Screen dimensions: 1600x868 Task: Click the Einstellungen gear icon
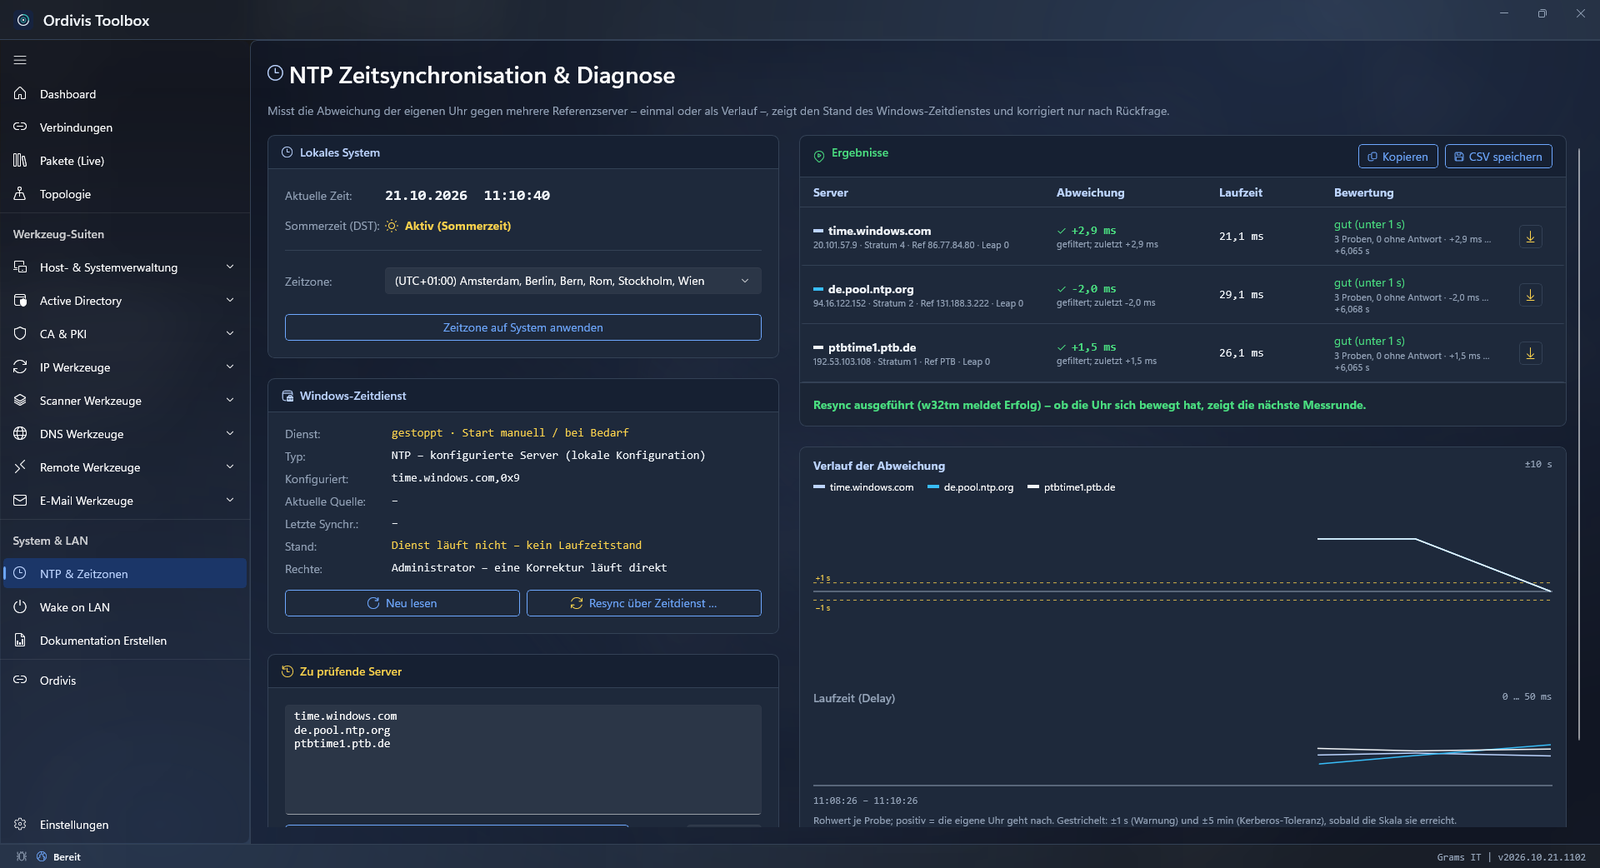coord(20,824)
